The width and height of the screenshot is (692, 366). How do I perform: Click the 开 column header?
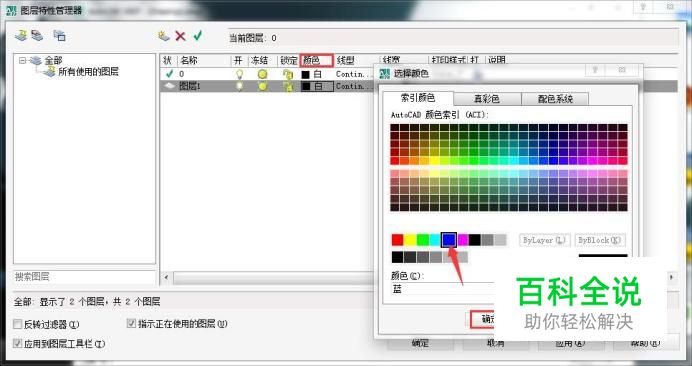click(x=239, y=60)
